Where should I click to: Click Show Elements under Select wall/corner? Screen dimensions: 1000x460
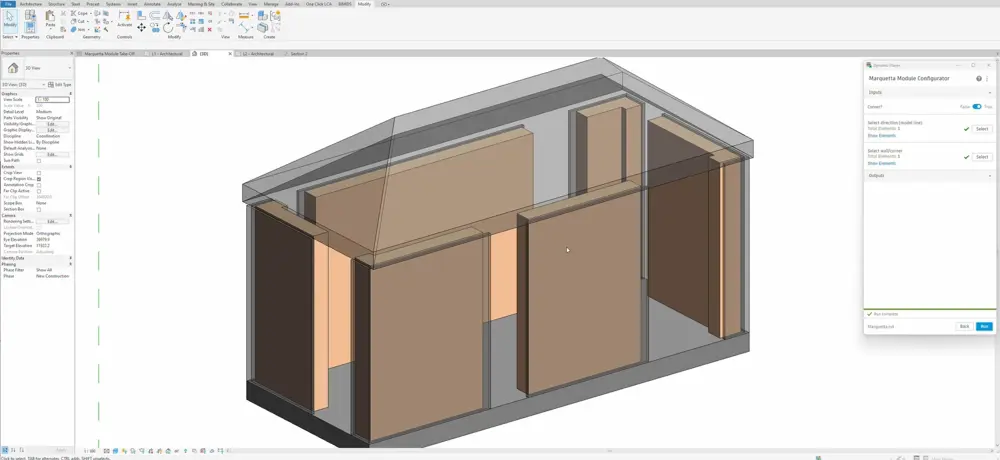pos(881,163)
